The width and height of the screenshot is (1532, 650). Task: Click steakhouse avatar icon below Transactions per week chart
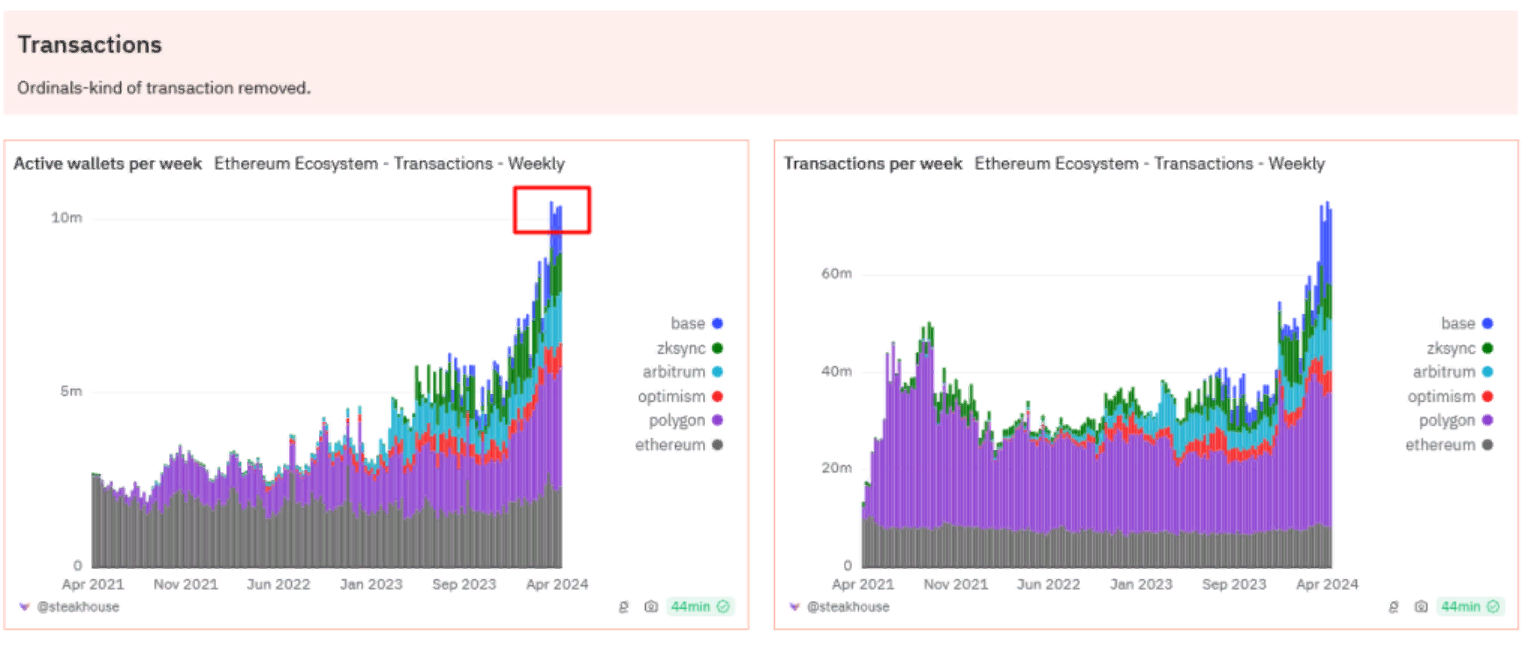click(794, 607)
